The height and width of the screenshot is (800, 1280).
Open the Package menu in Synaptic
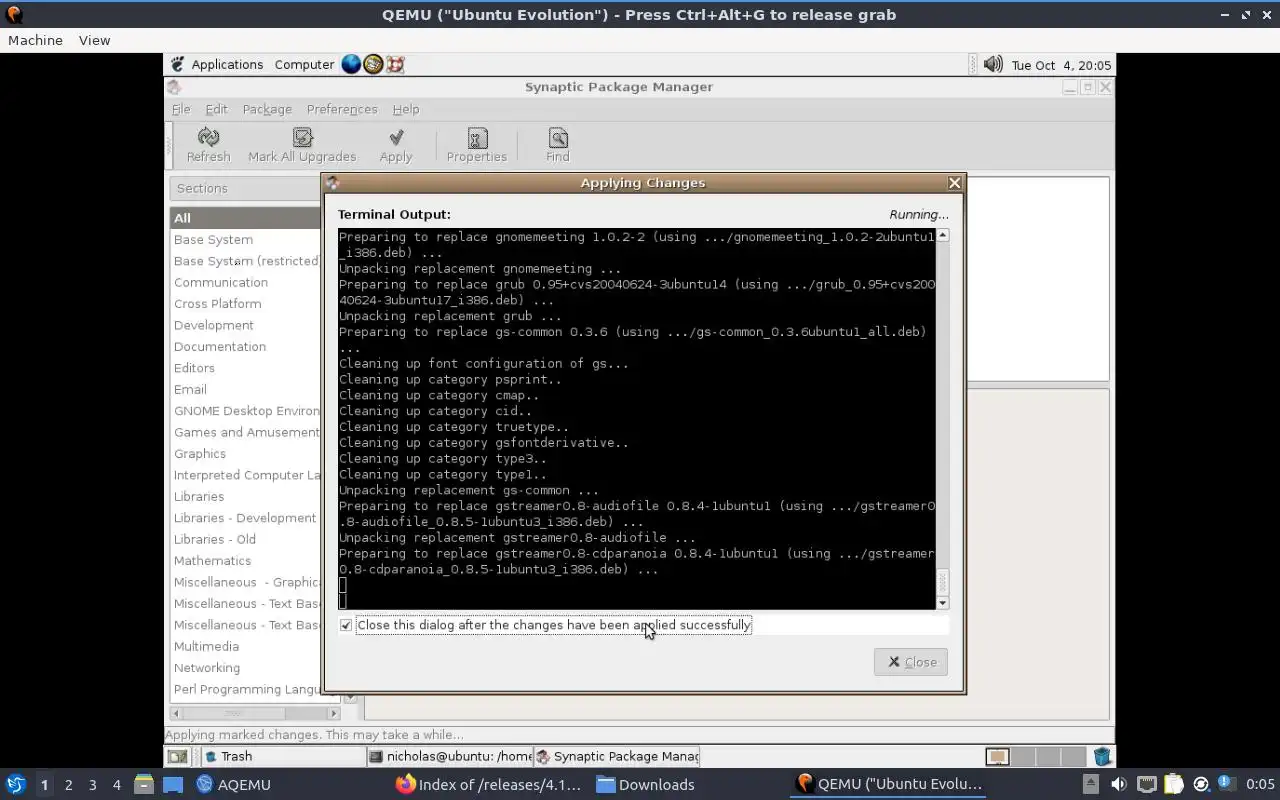coord(267,109)
